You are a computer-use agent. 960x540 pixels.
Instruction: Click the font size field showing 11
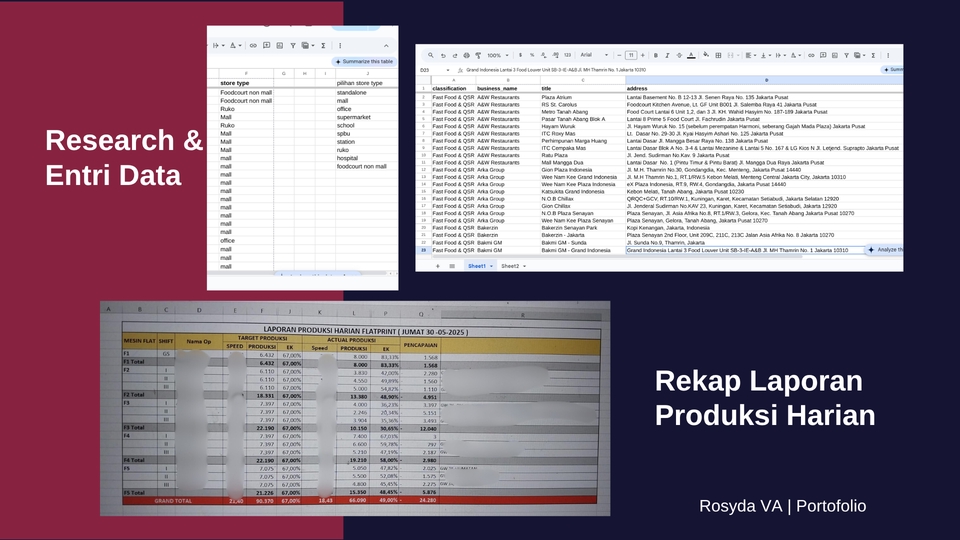coord(631,55)
